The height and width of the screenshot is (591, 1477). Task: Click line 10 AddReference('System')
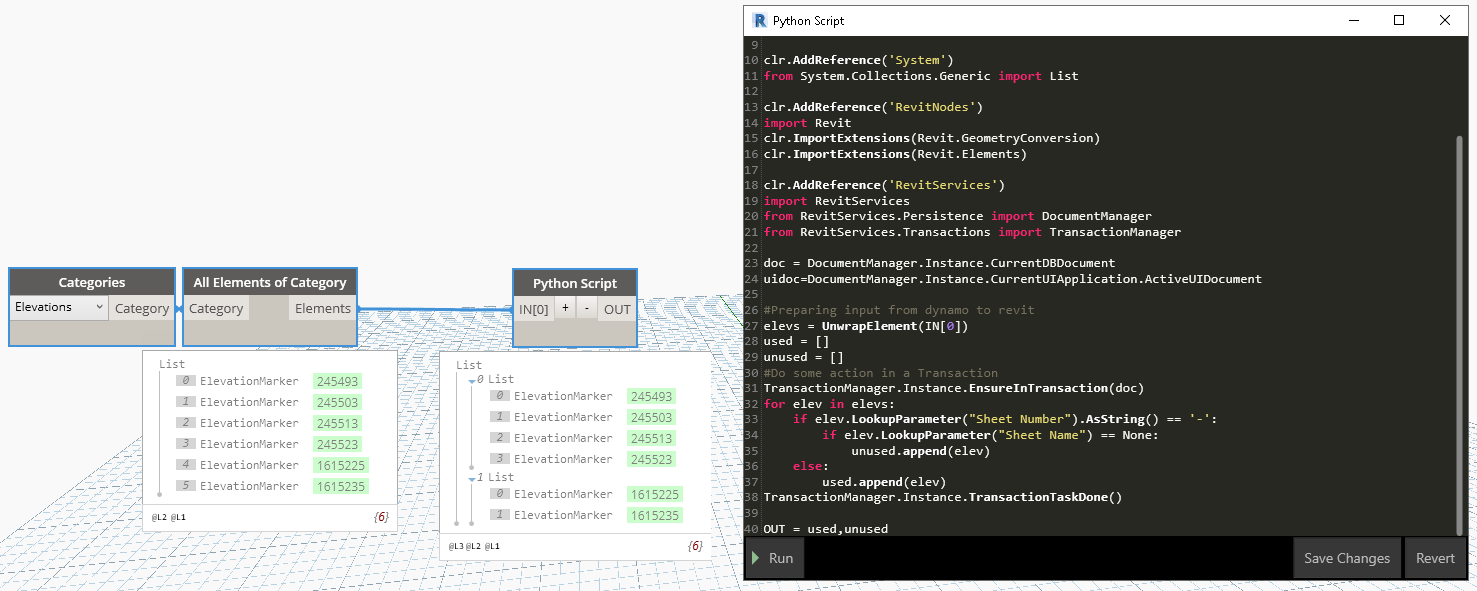pyautogui.click(x=859, y=60)
